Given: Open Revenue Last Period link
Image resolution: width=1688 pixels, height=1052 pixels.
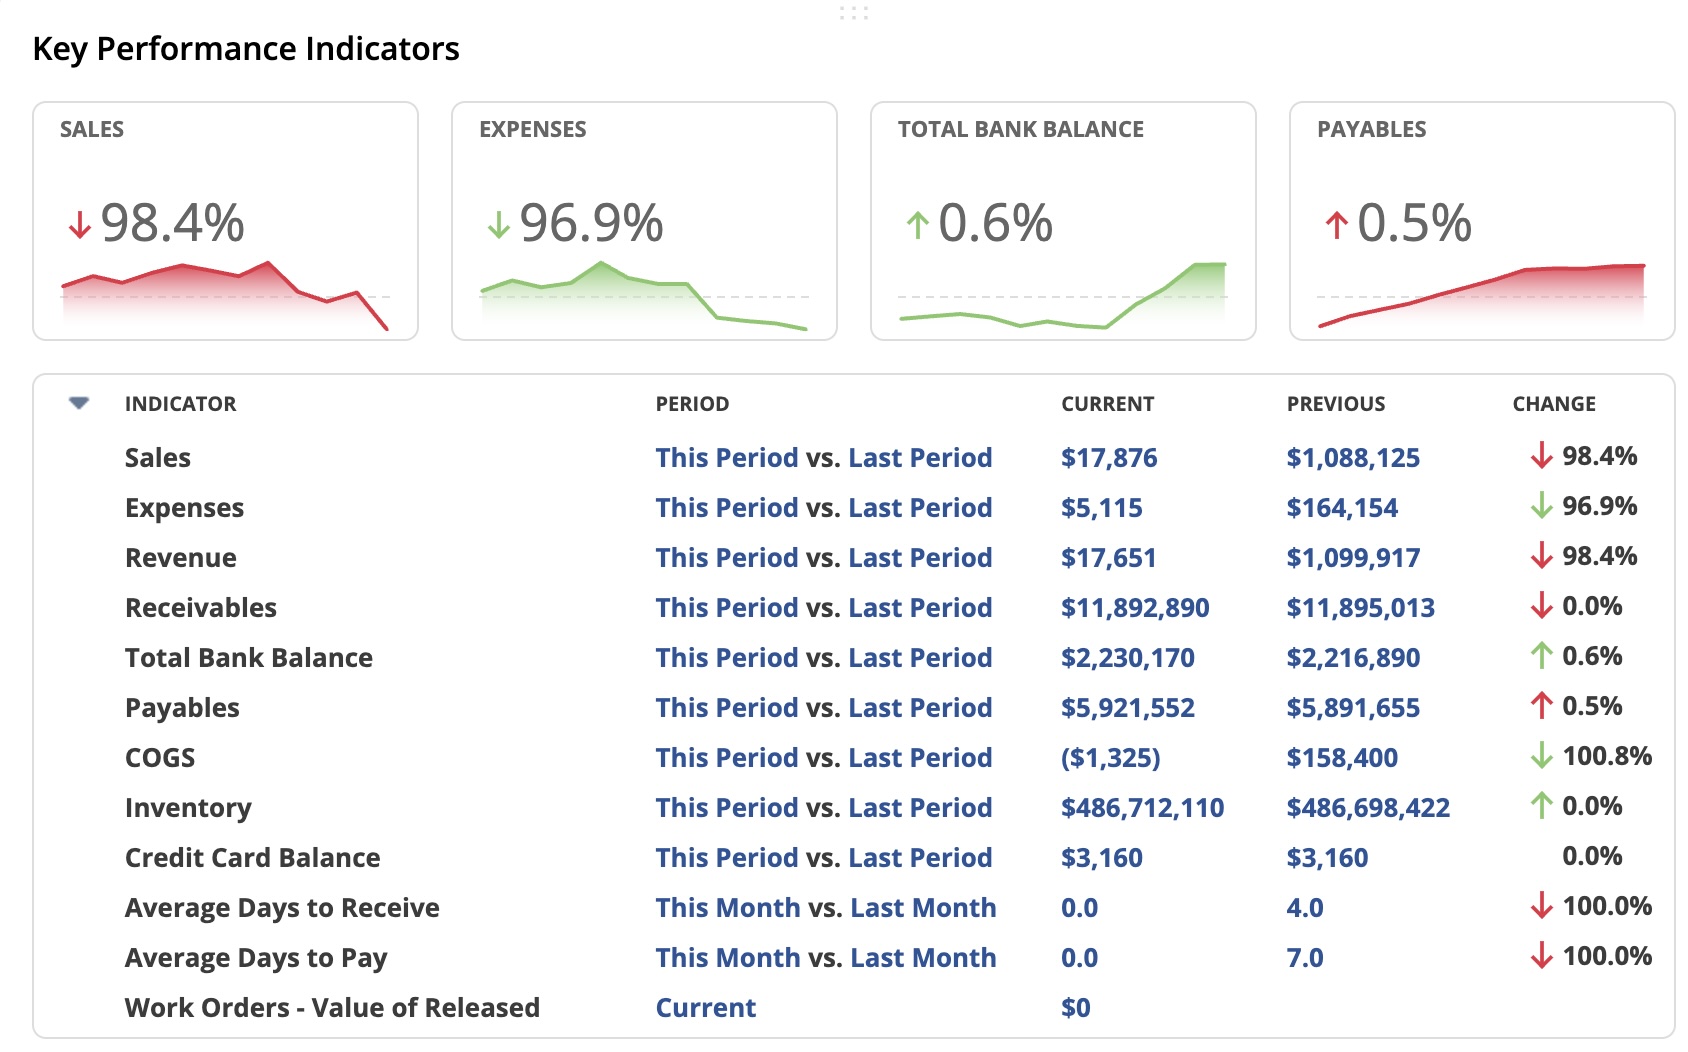Looking at the screenshot, I should coord(920,558).
